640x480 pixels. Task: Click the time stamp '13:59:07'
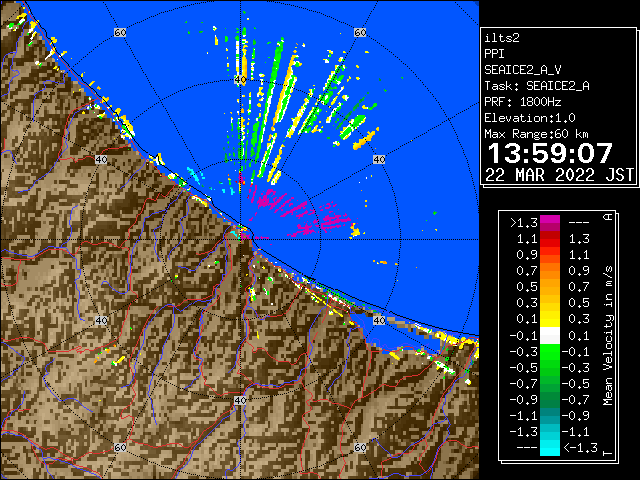coord(550,153)
